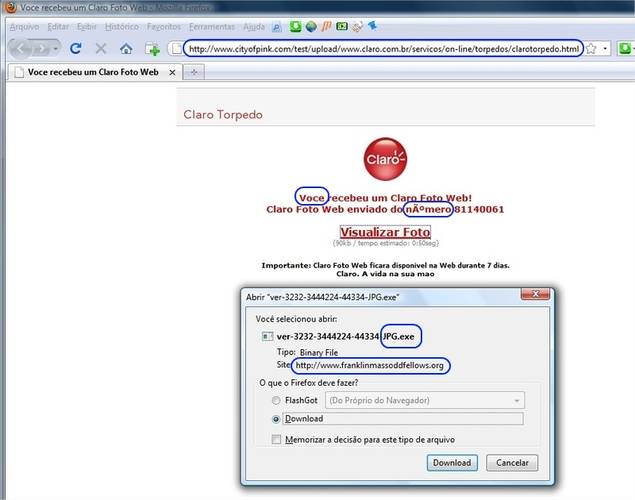
Task: Click the orange script icon in the menu bar
Action: click(326, 27)
